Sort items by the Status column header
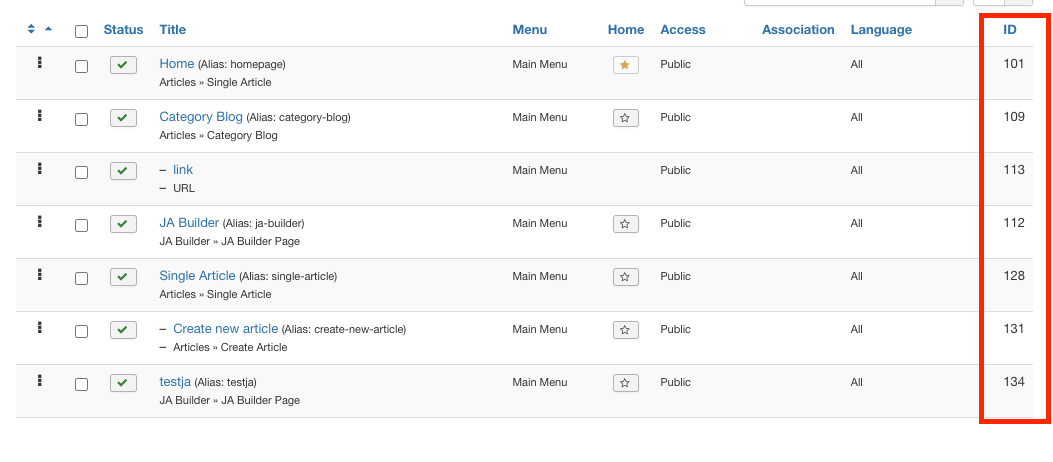Image resolution: width=1053 pixels, height=462 pixels. 123,30
